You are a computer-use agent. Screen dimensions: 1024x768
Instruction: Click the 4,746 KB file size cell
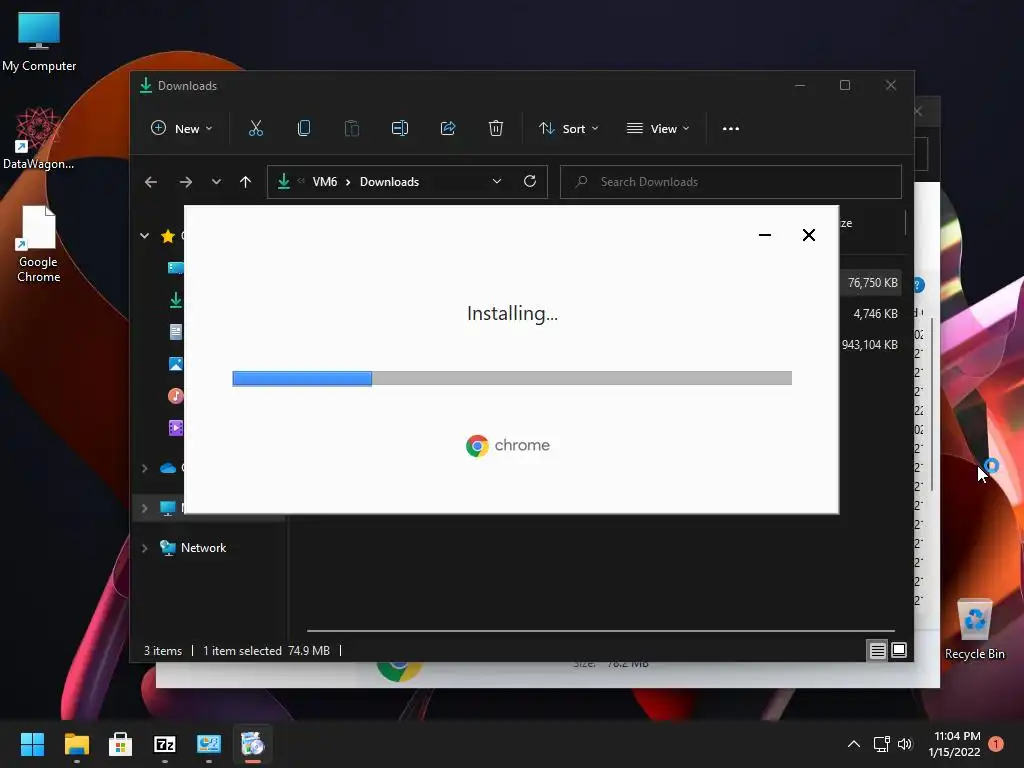875,314
